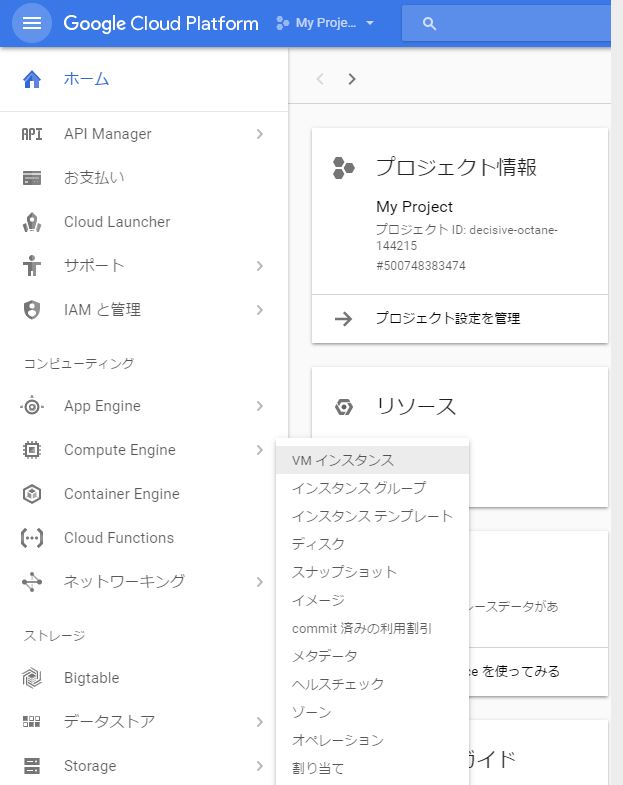The image size is (623, 785).
Task: Click the IAM と管理 shield icon
Action: 32,310
